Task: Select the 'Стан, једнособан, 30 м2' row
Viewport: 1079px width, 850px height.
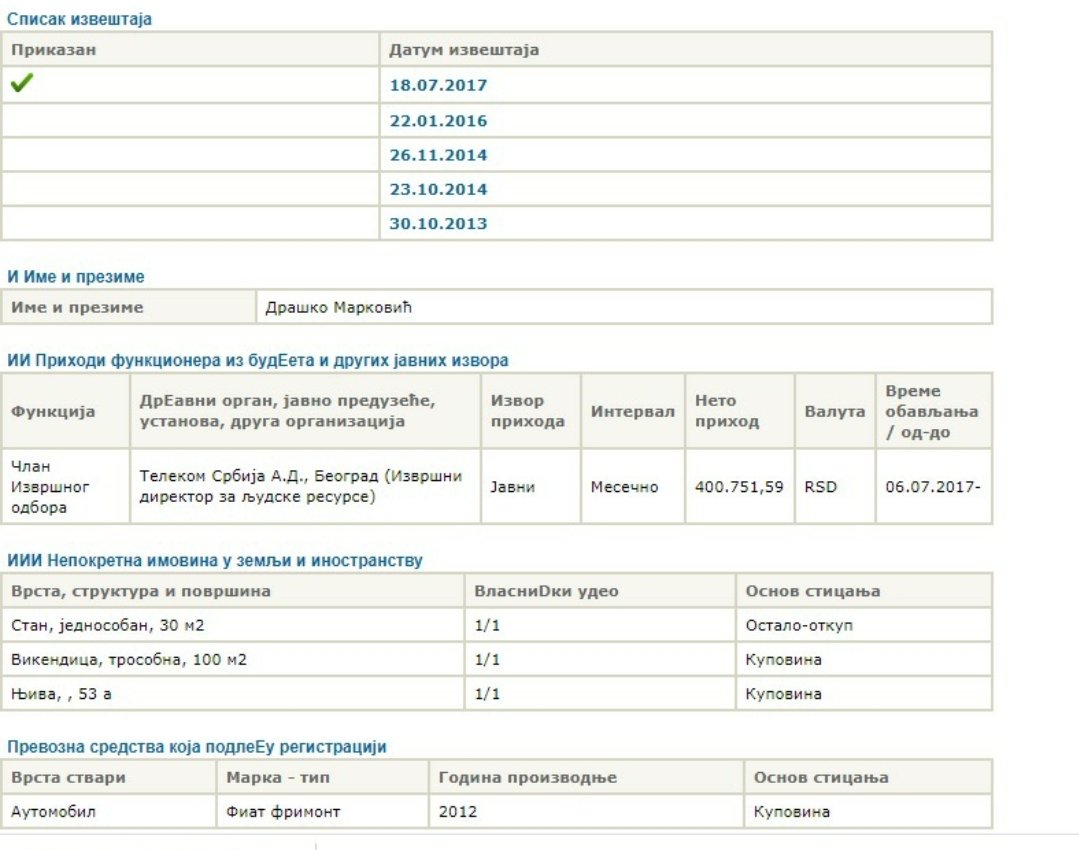Action: (x=497, y=625)
